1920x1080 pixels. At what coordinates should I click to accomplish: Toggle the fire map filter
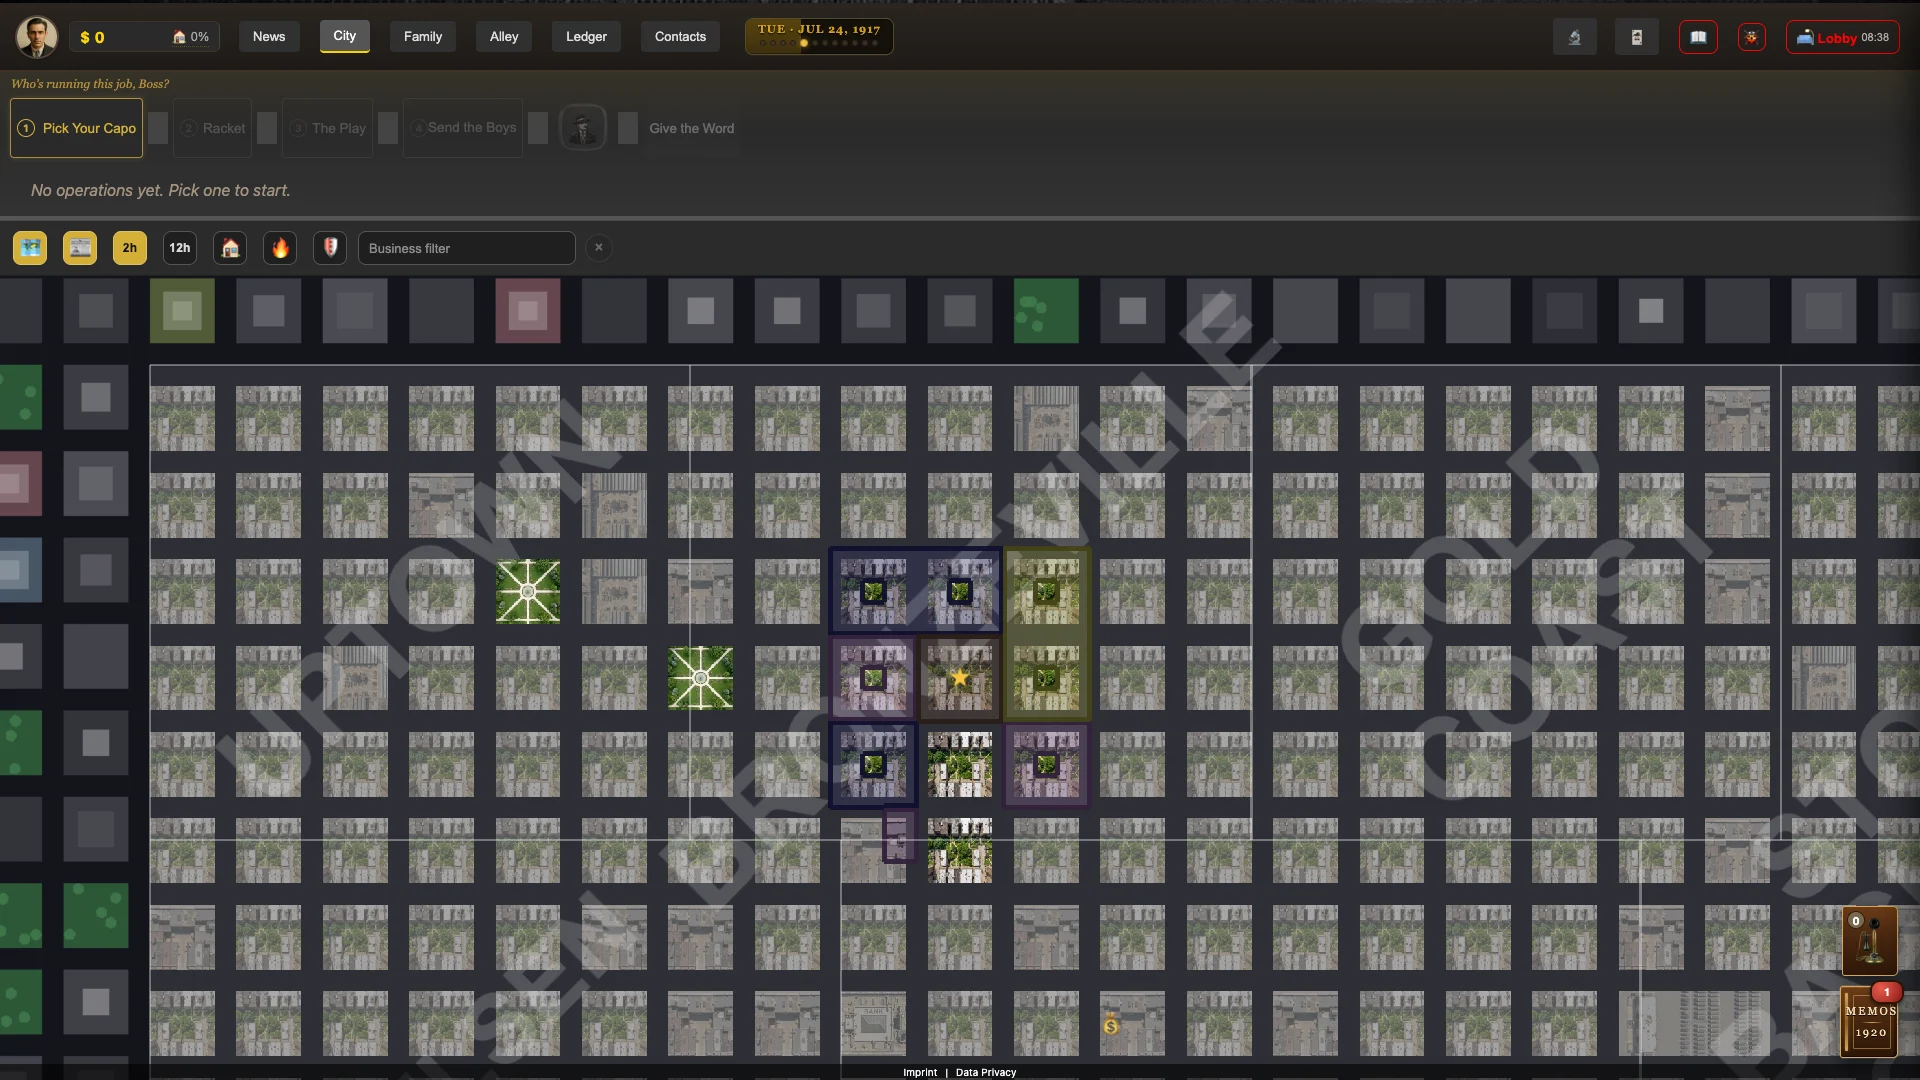point(280,248)
